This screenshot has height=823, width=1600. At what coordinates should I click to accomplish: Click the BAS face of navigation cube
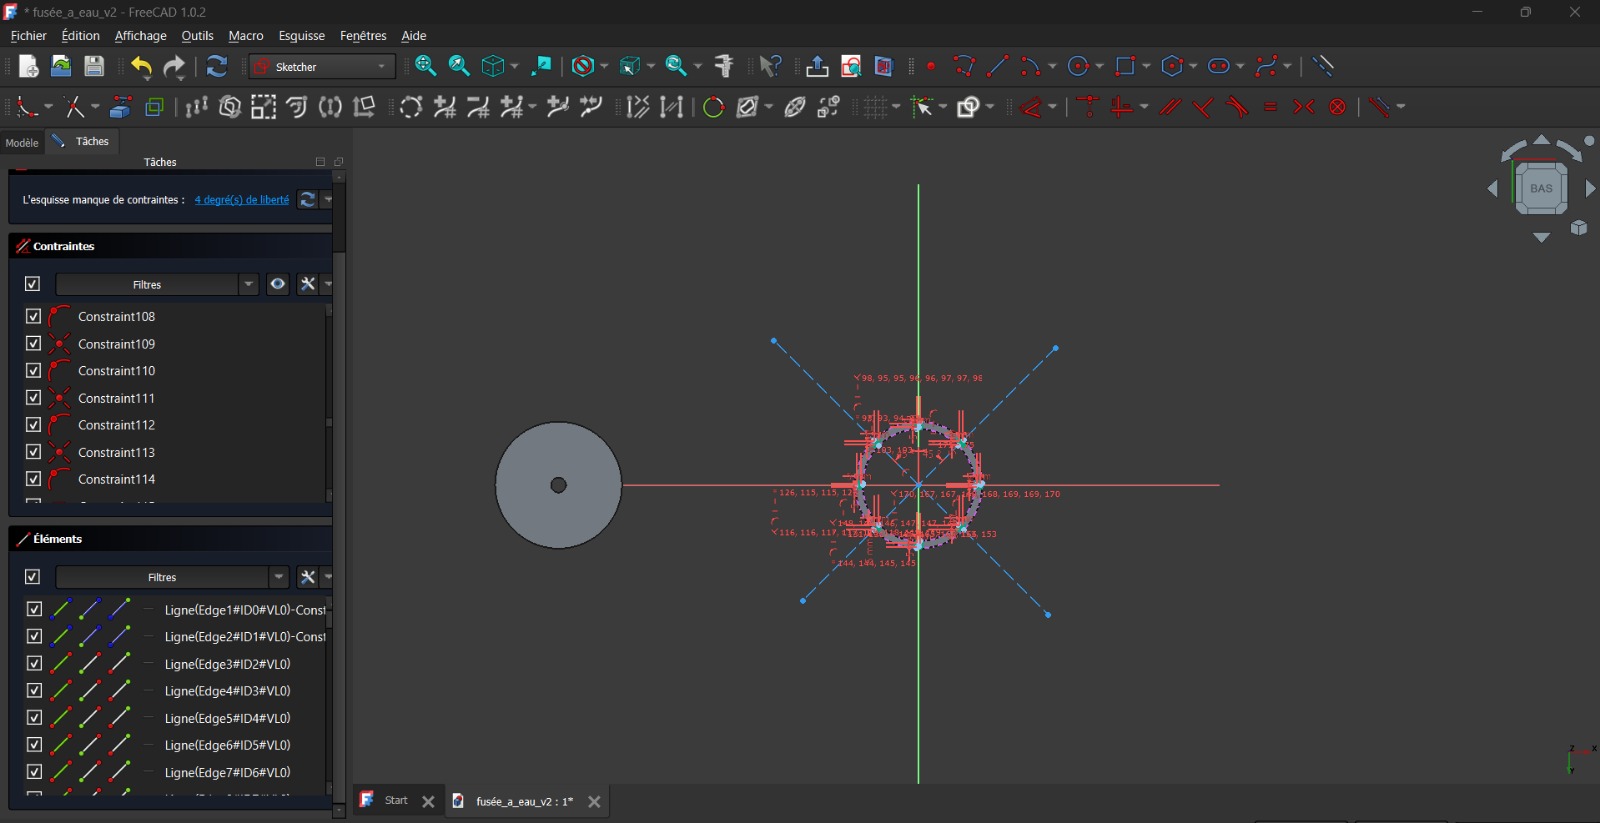pyautogui.click(x=1541, y=188)
